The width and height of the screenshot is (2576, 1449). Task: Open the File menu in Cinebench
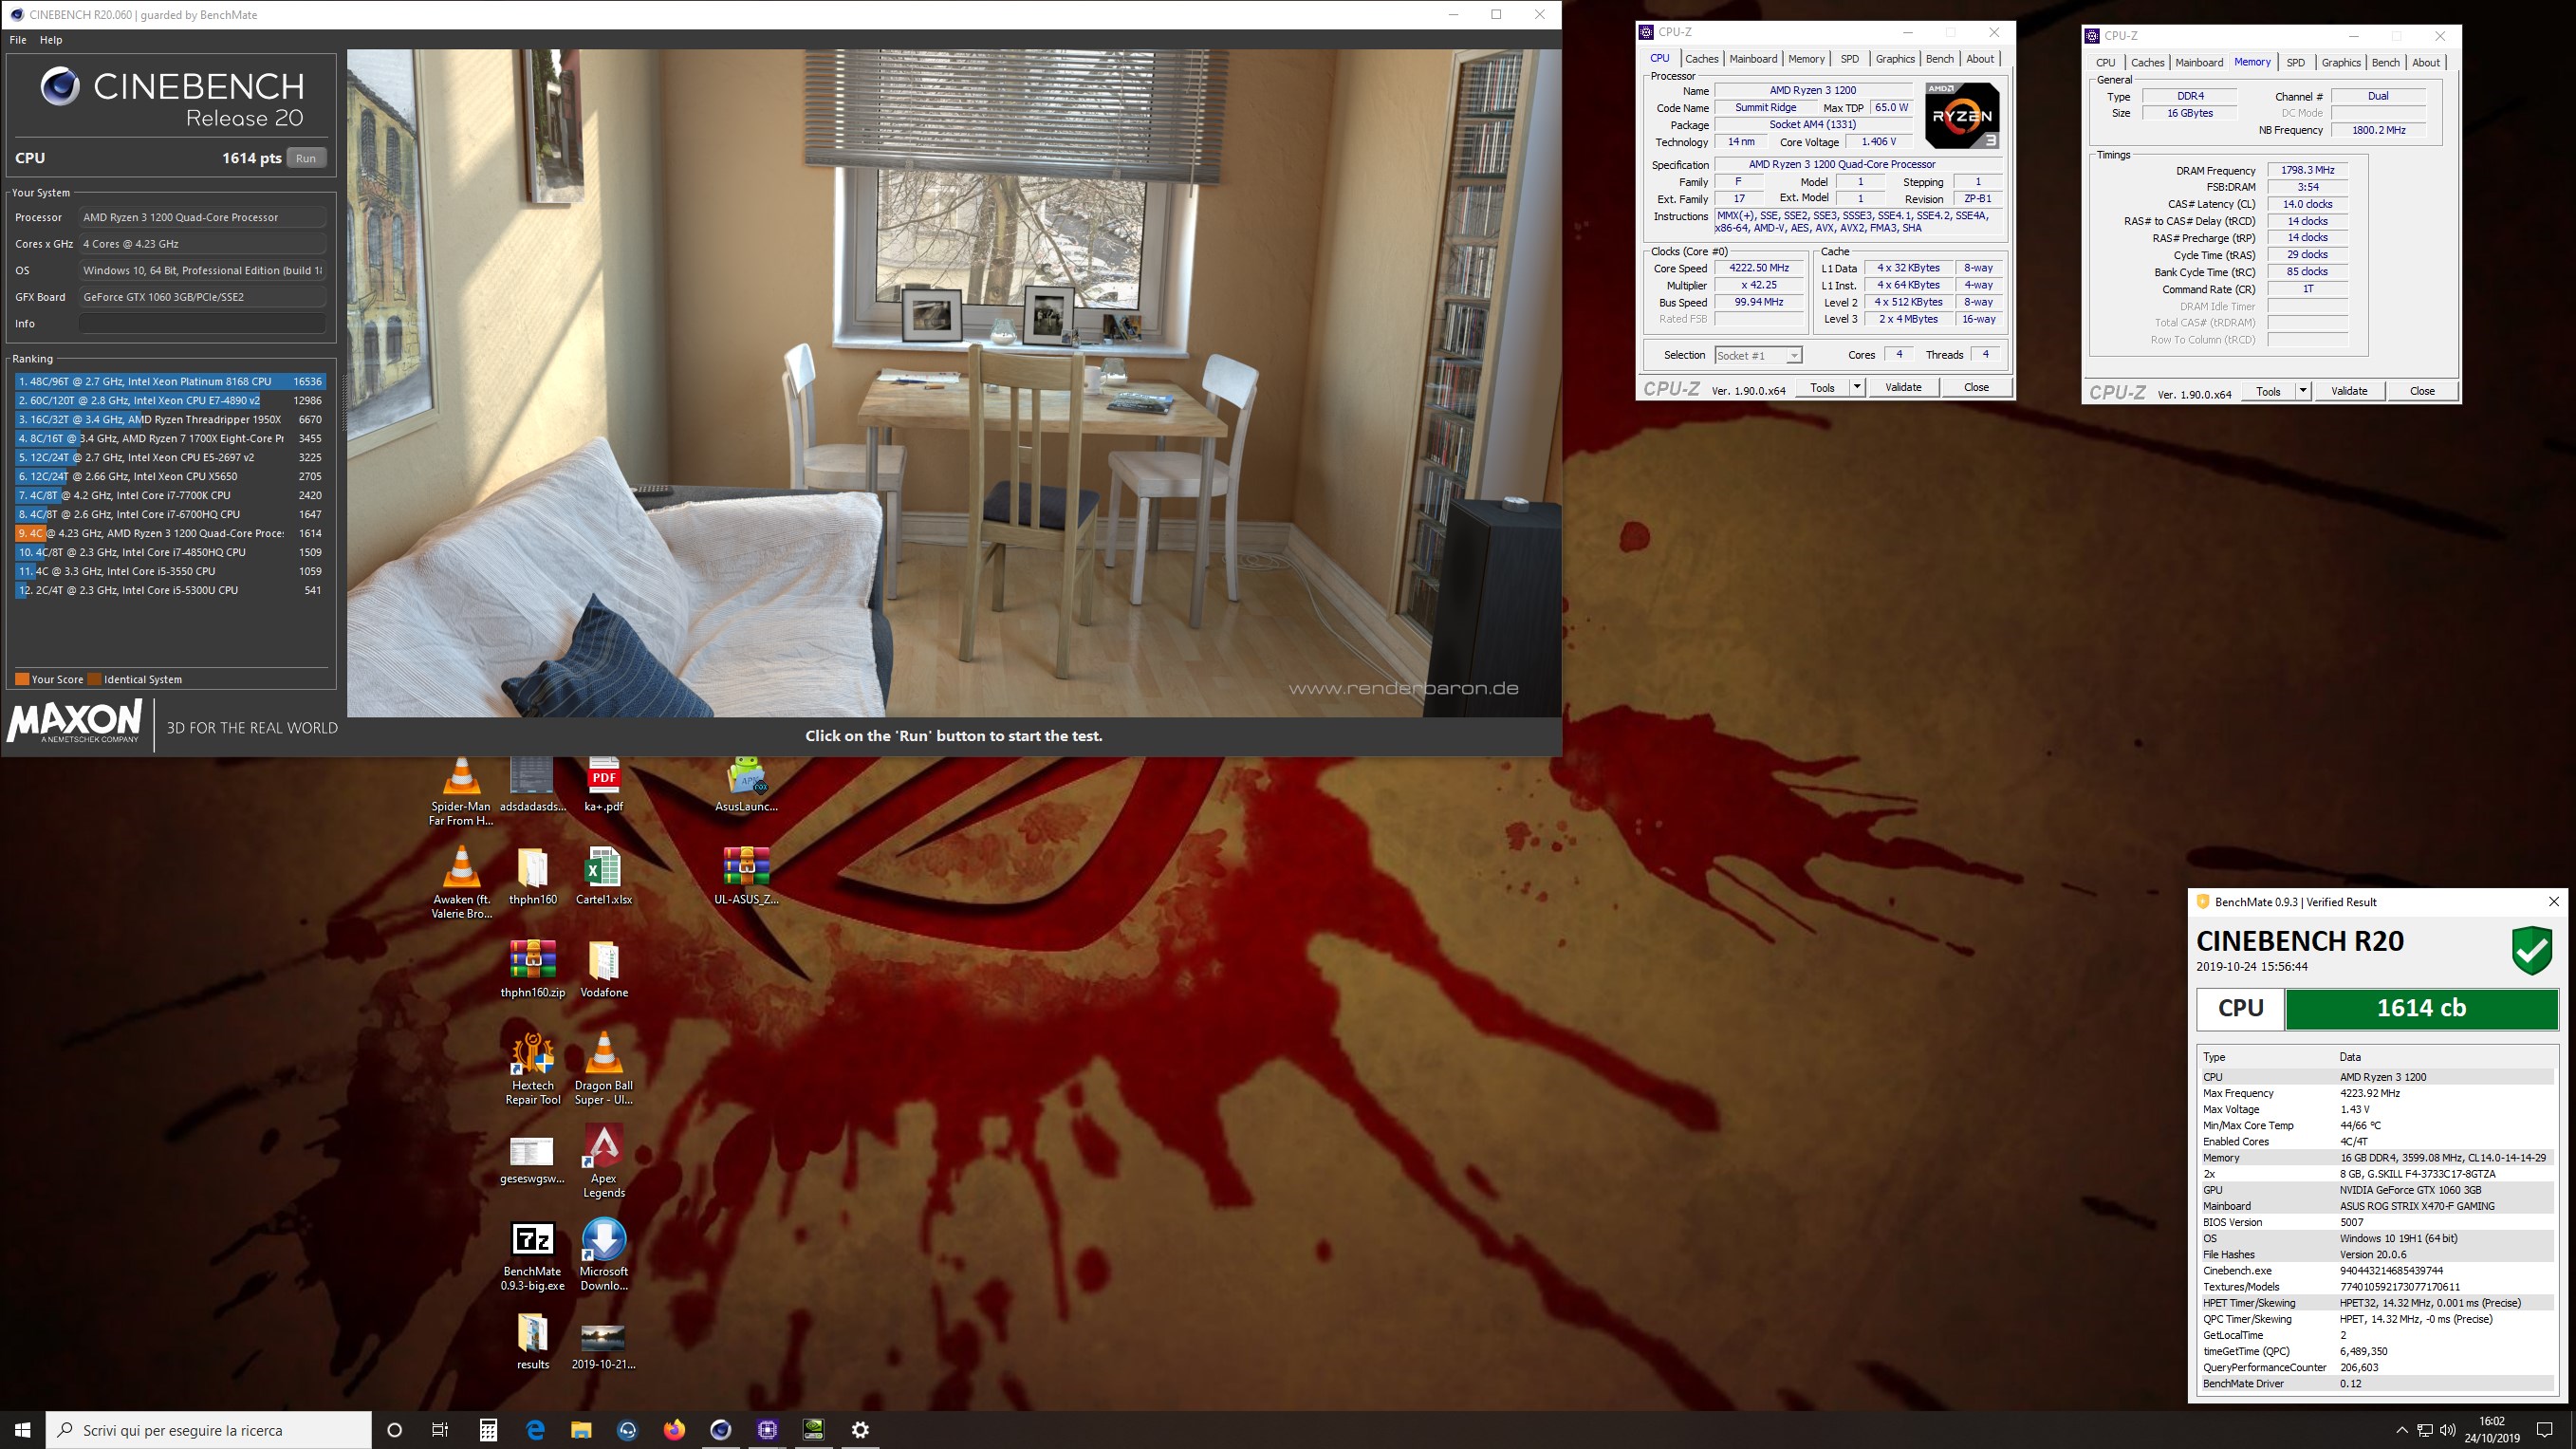[18, 40]
